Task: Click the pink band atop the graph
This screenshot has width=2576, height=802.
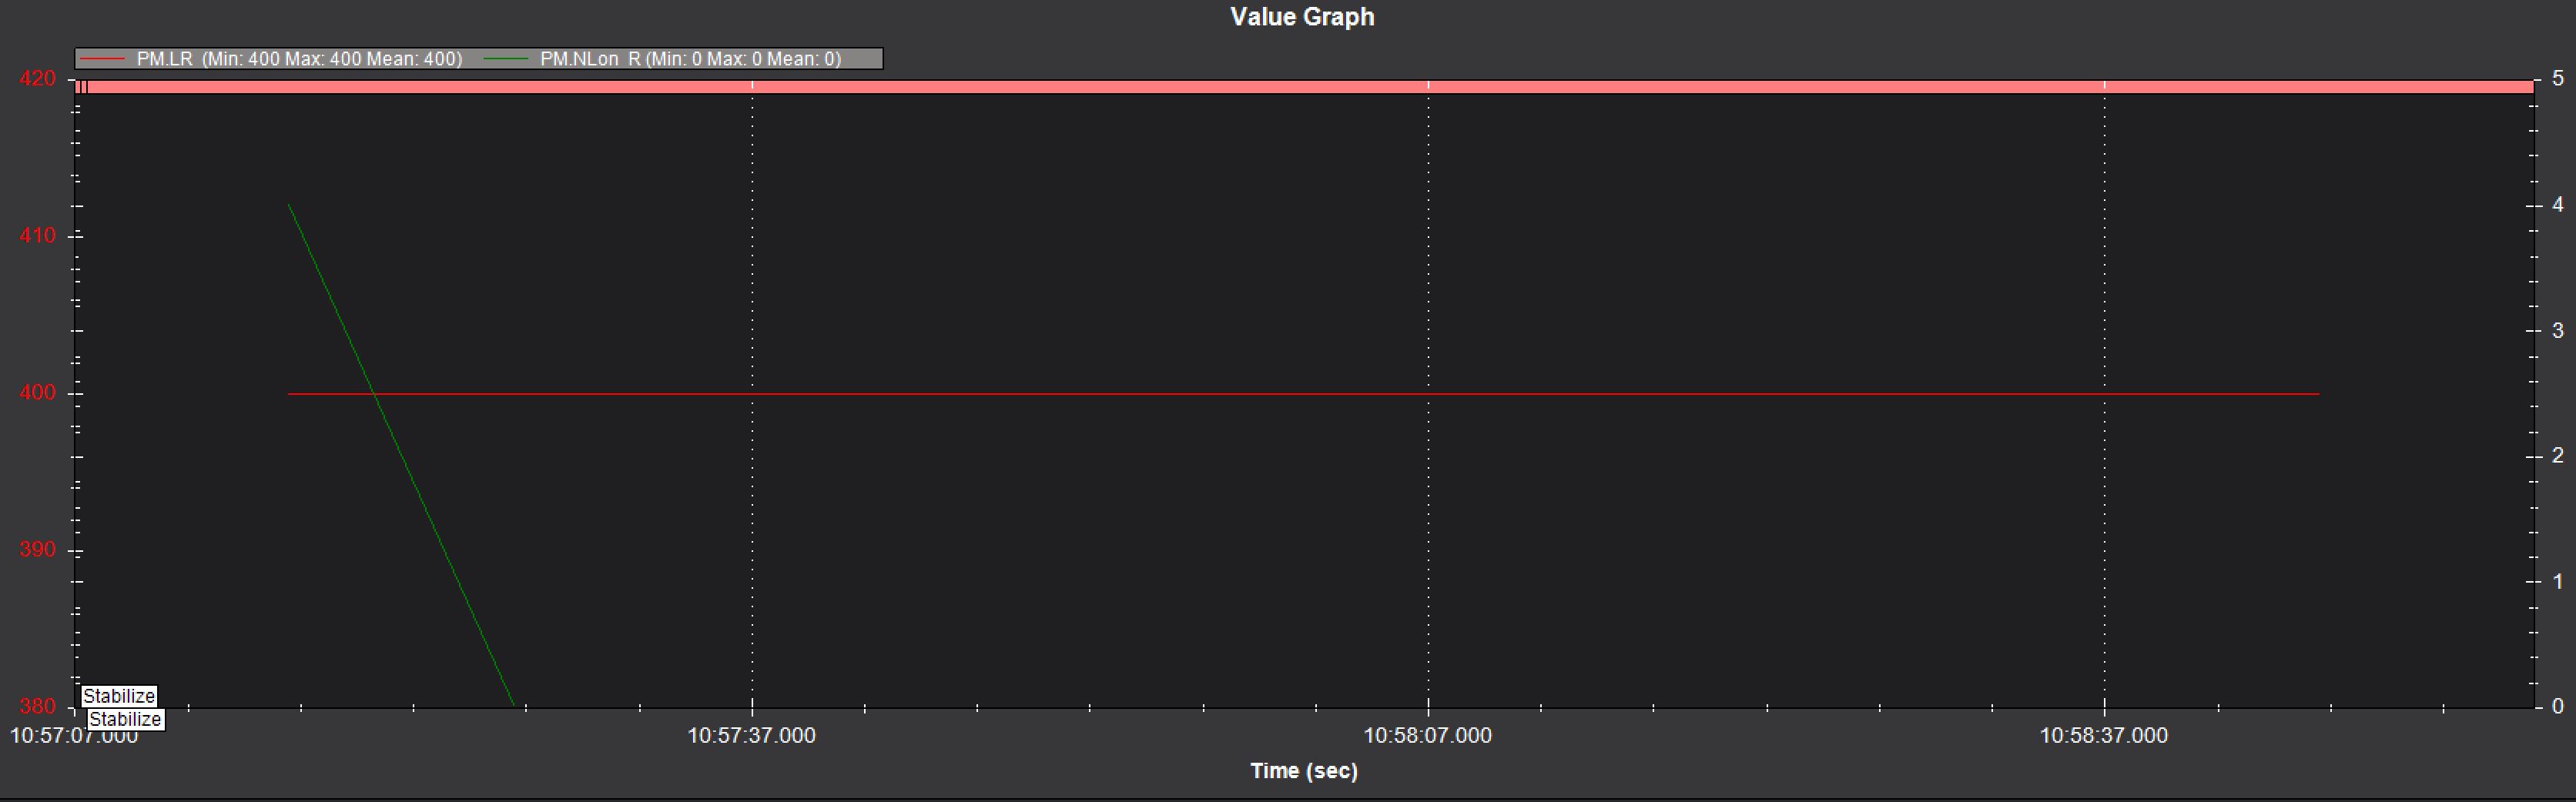Action: (x=1300, y=87)
